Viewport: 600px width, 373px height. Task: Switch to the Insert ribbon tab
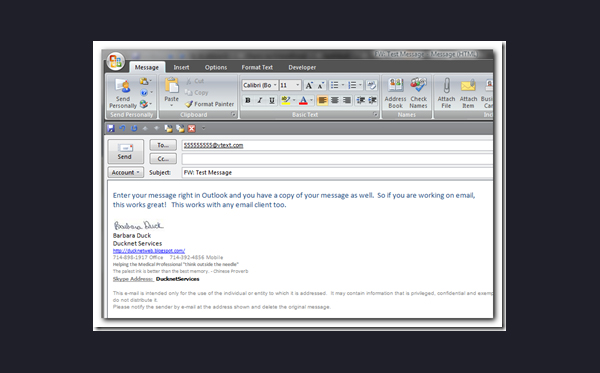[x=181, y=67]
